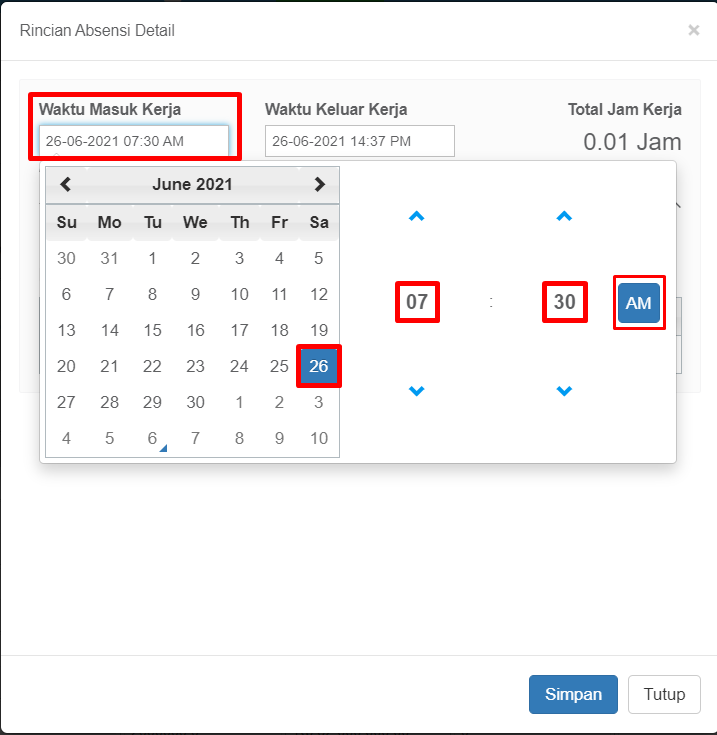717x735 pixels.
Task: Decrease minutes using down chevron
Action: [x=564, y=390]
